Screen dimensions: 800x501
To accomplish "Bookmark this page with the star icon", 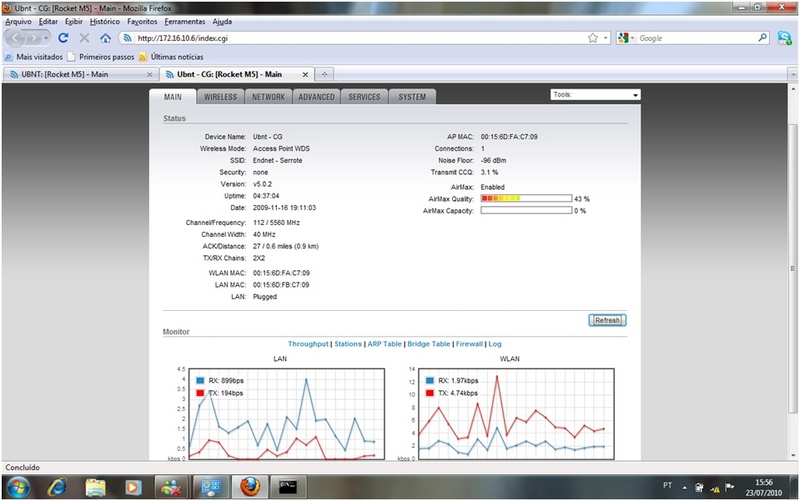I will [592, 38].
